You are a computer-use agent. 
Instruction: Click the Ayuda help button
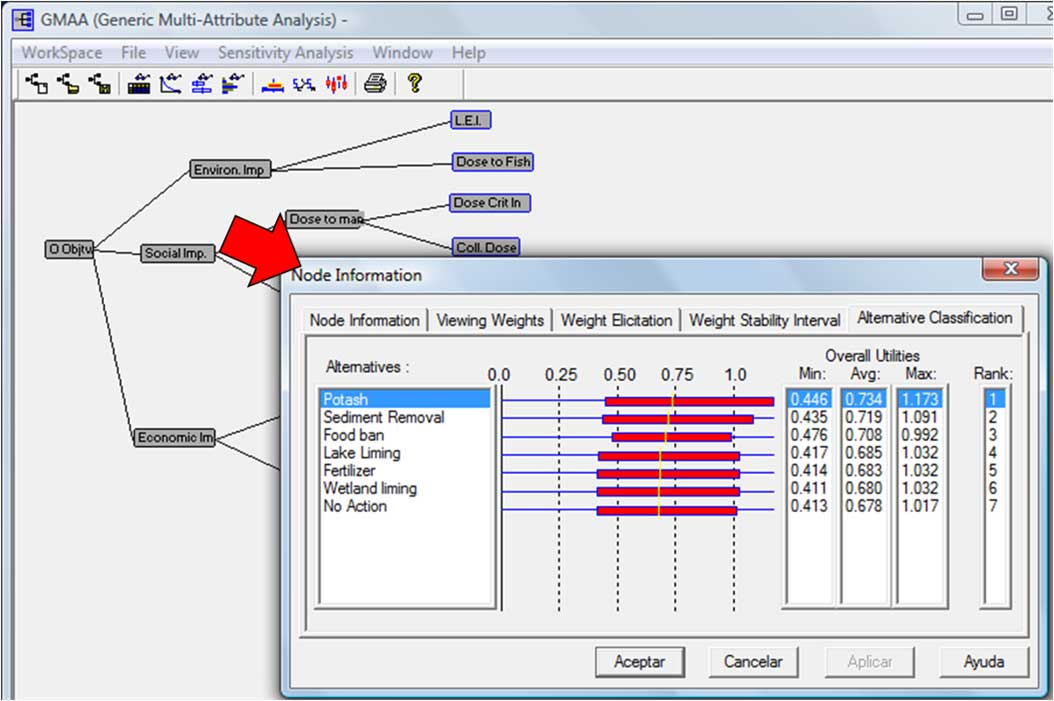click(983, 661)
